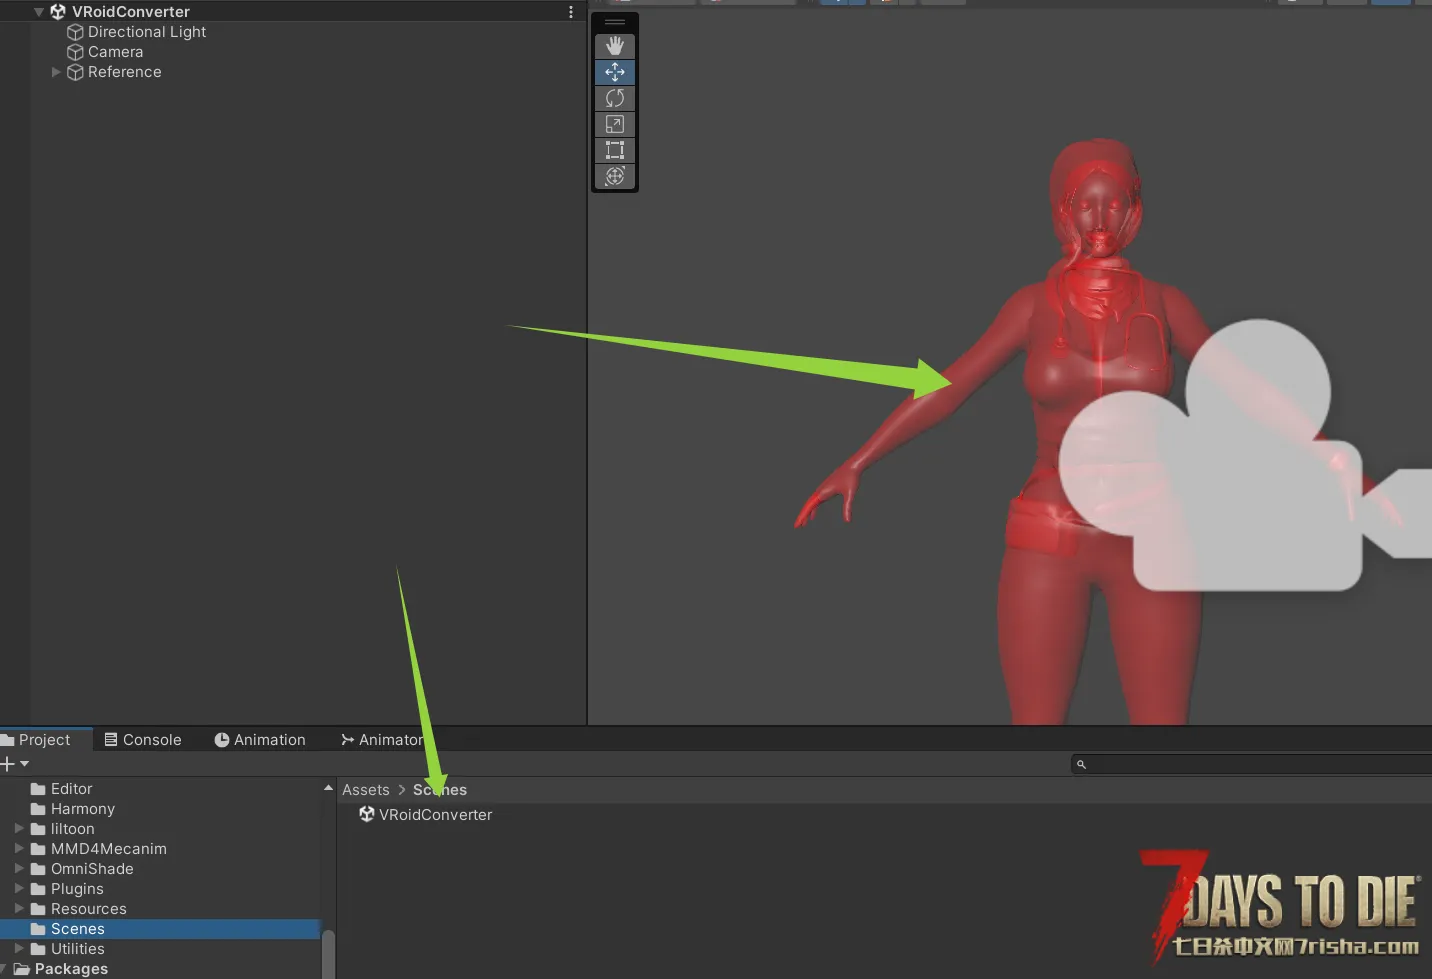Select Directional Light in Hierarchy
Viewport: 1432px width, 979px height.
pos(146,32)
